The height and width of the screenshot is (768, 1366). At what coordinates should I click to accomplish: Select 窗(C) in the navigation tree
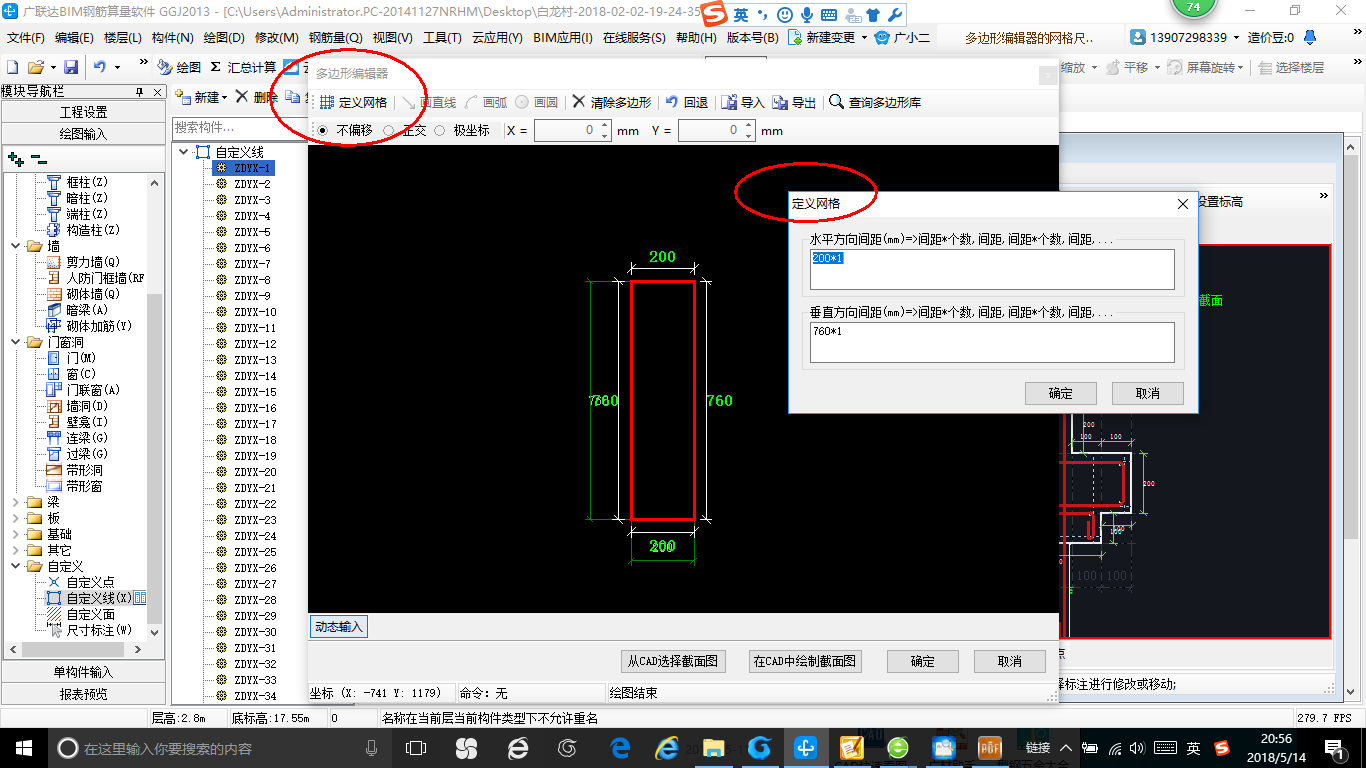(x=81, y=374)
